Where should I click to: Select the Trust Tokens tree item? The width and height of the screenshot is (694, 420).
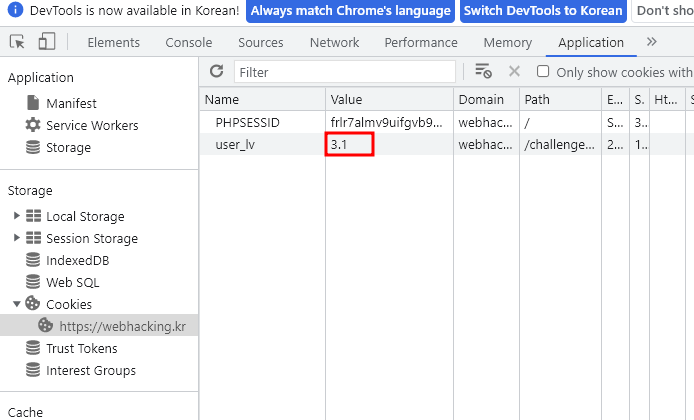pos(81,348)
